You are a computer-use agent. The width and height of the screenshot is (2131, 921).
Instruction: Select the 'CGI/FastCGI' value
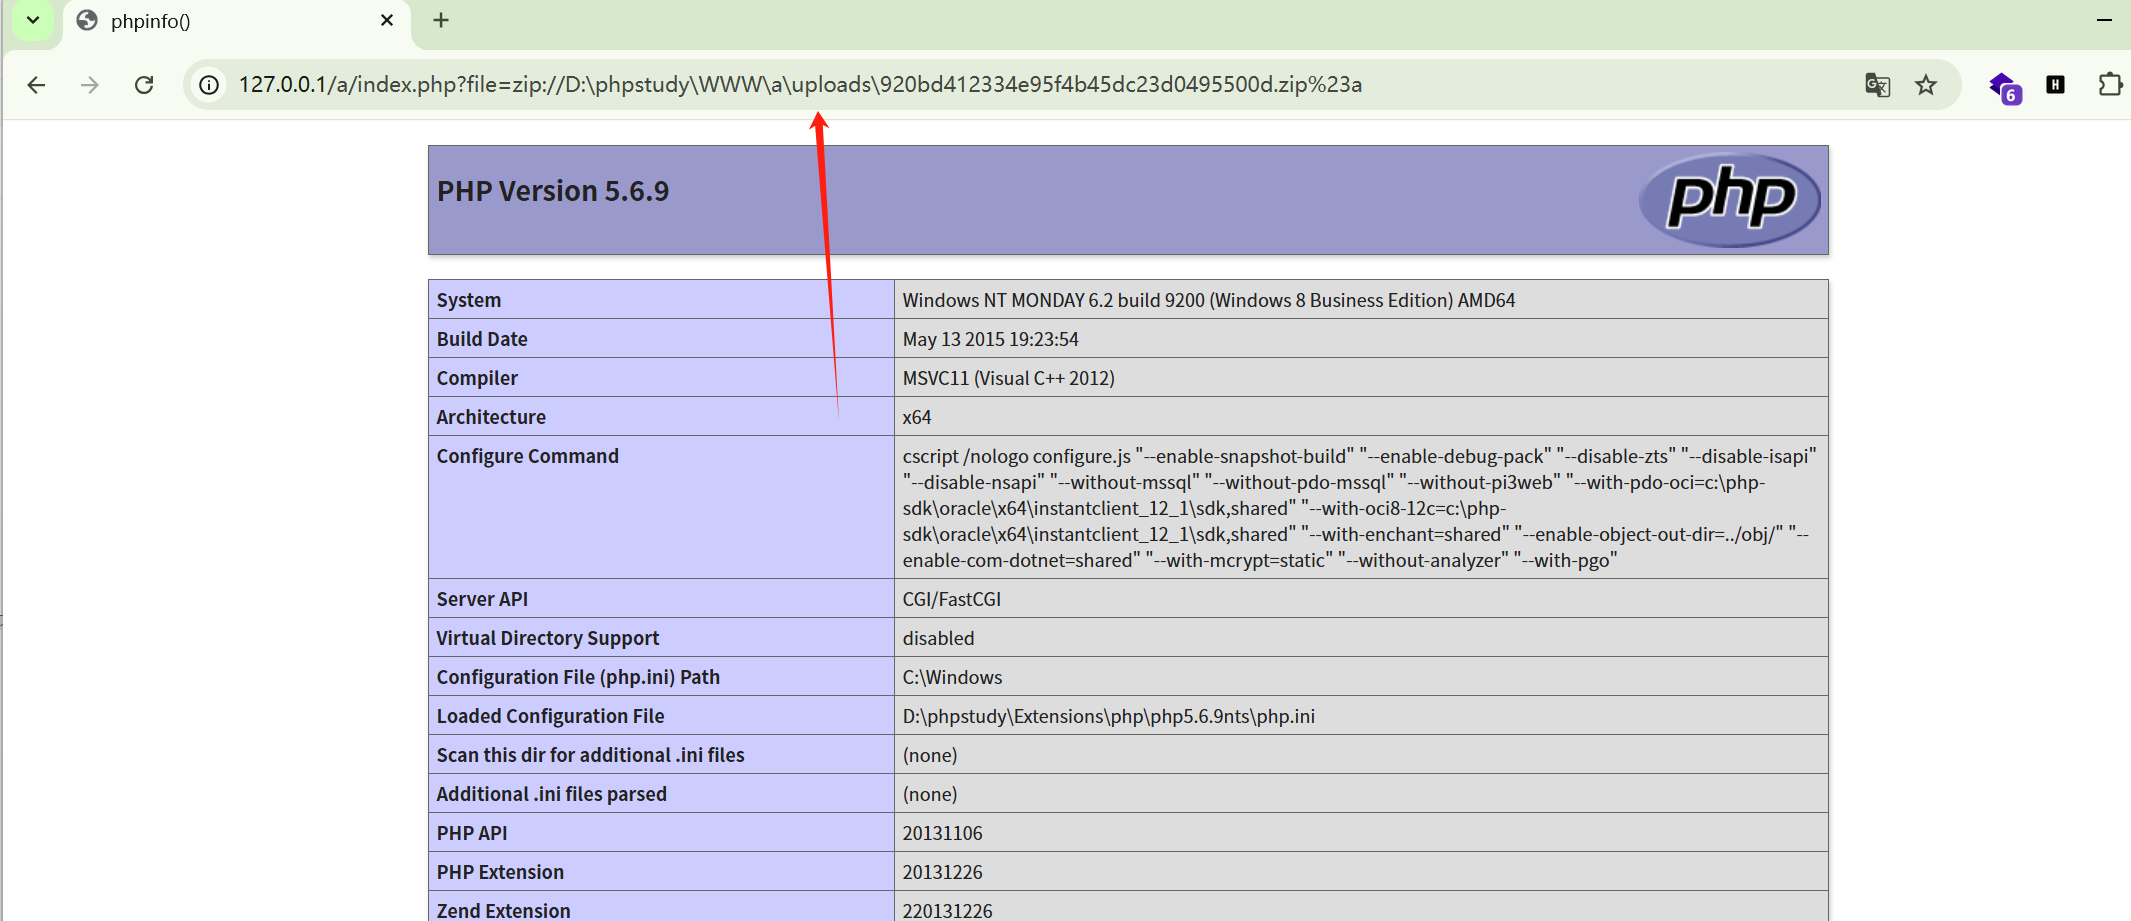point(952,599)
